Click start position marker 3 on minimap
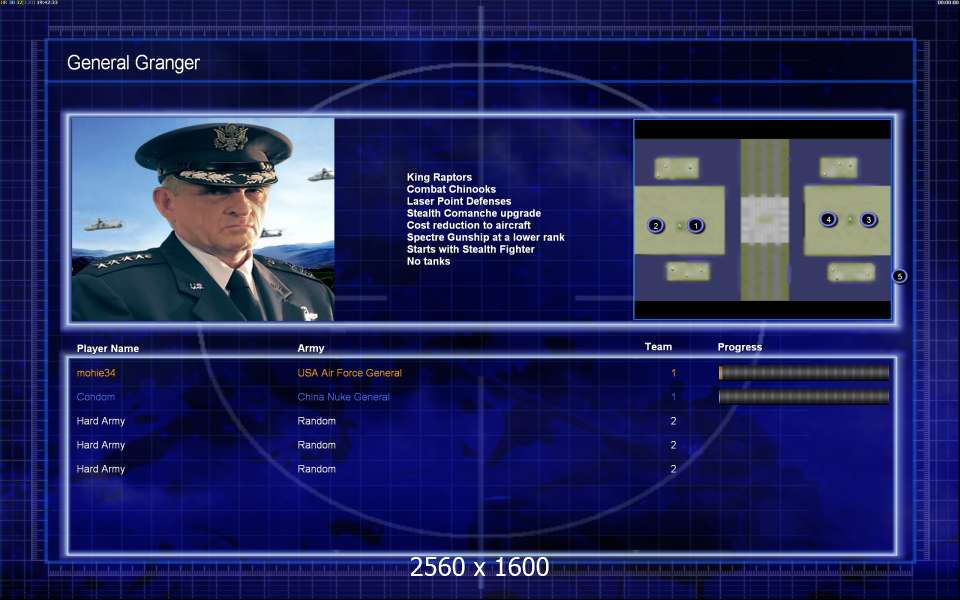Viewport: 960px width, 600px height. tap(868, 220)
